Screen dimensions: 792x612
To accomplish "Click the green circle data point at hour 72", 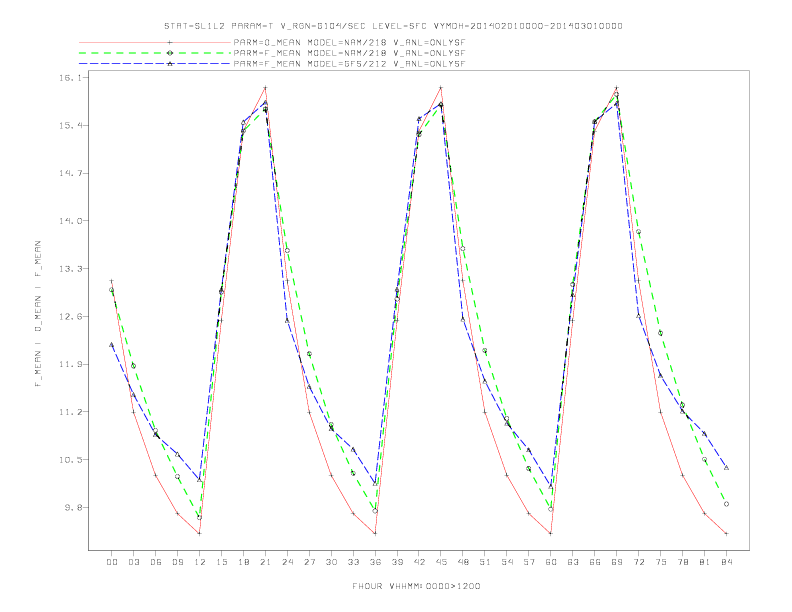I will 638,232.
